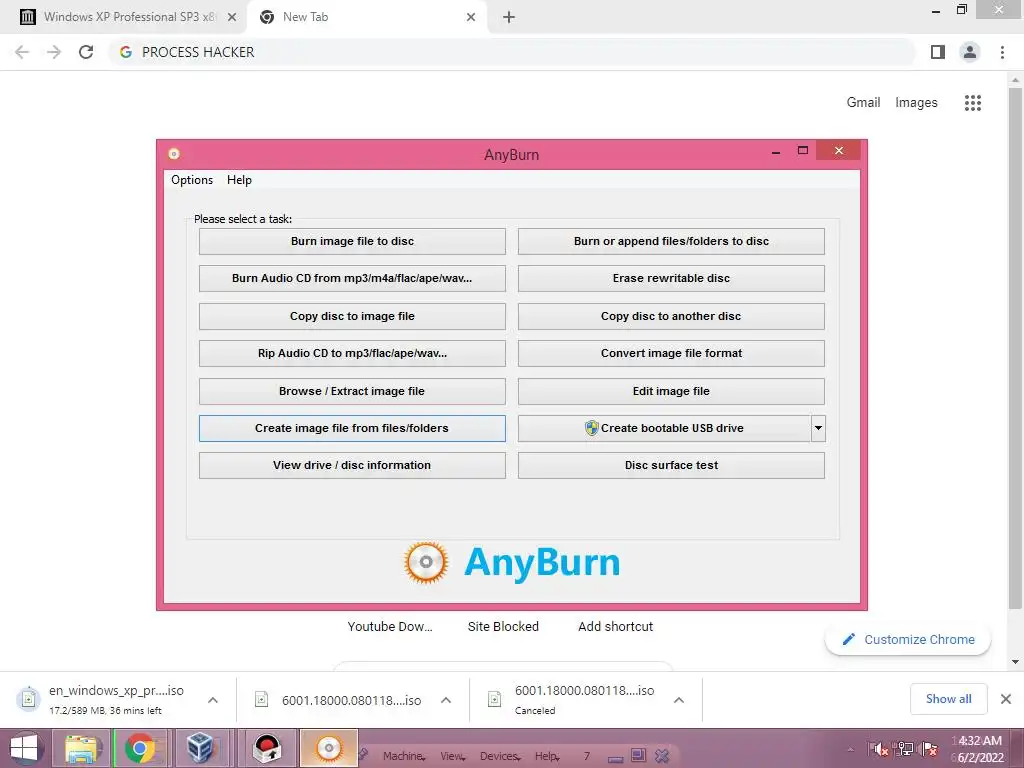Click Action Center flag tray icon
This screenshot has width=1024, height=768.
point(930,750)
